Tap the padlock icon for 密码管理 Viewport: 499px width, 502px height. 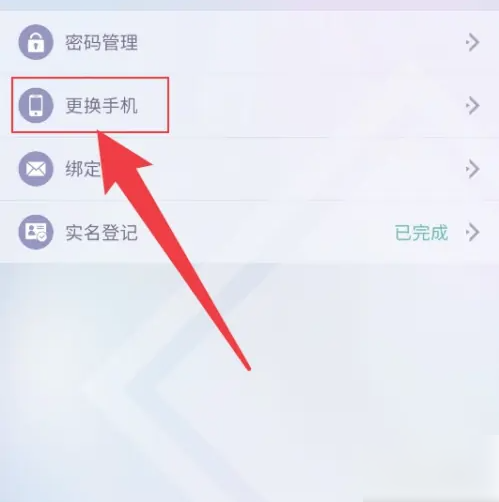[36, 42]
